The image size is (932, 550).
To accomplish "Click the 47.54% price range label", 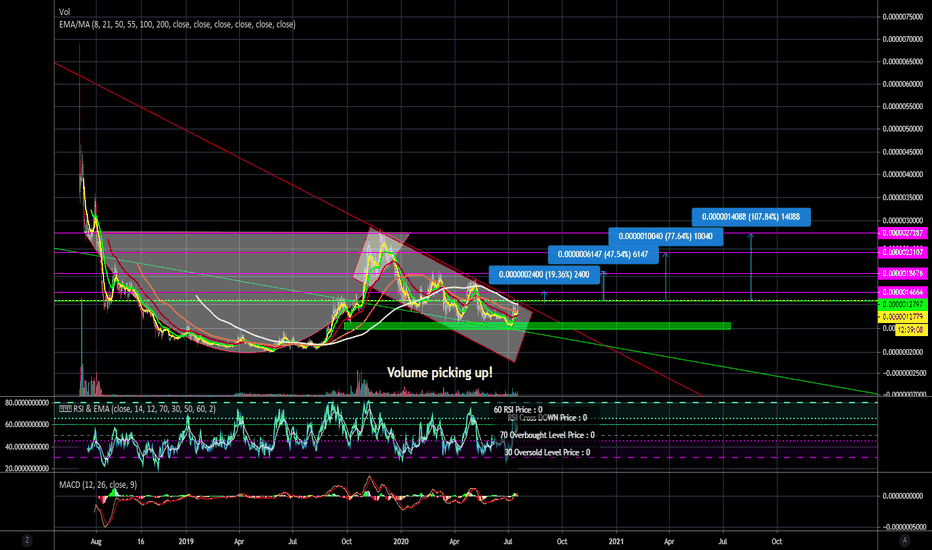I will pyautogui.click(x=603, y=254).
